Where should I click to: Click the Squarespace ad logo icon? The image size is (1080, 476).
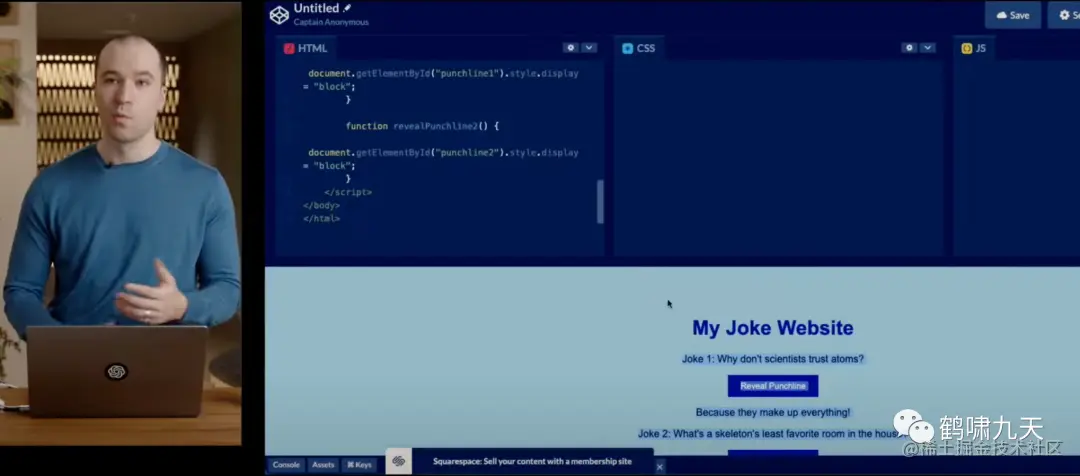[x=399, y=461]
